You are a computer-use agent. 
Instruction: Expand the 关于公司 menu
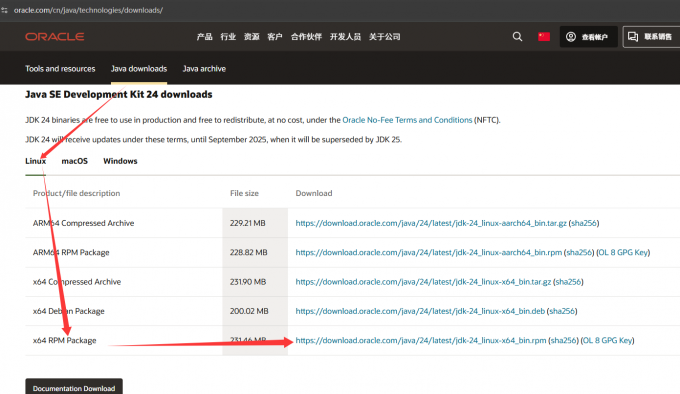point(385,37)
